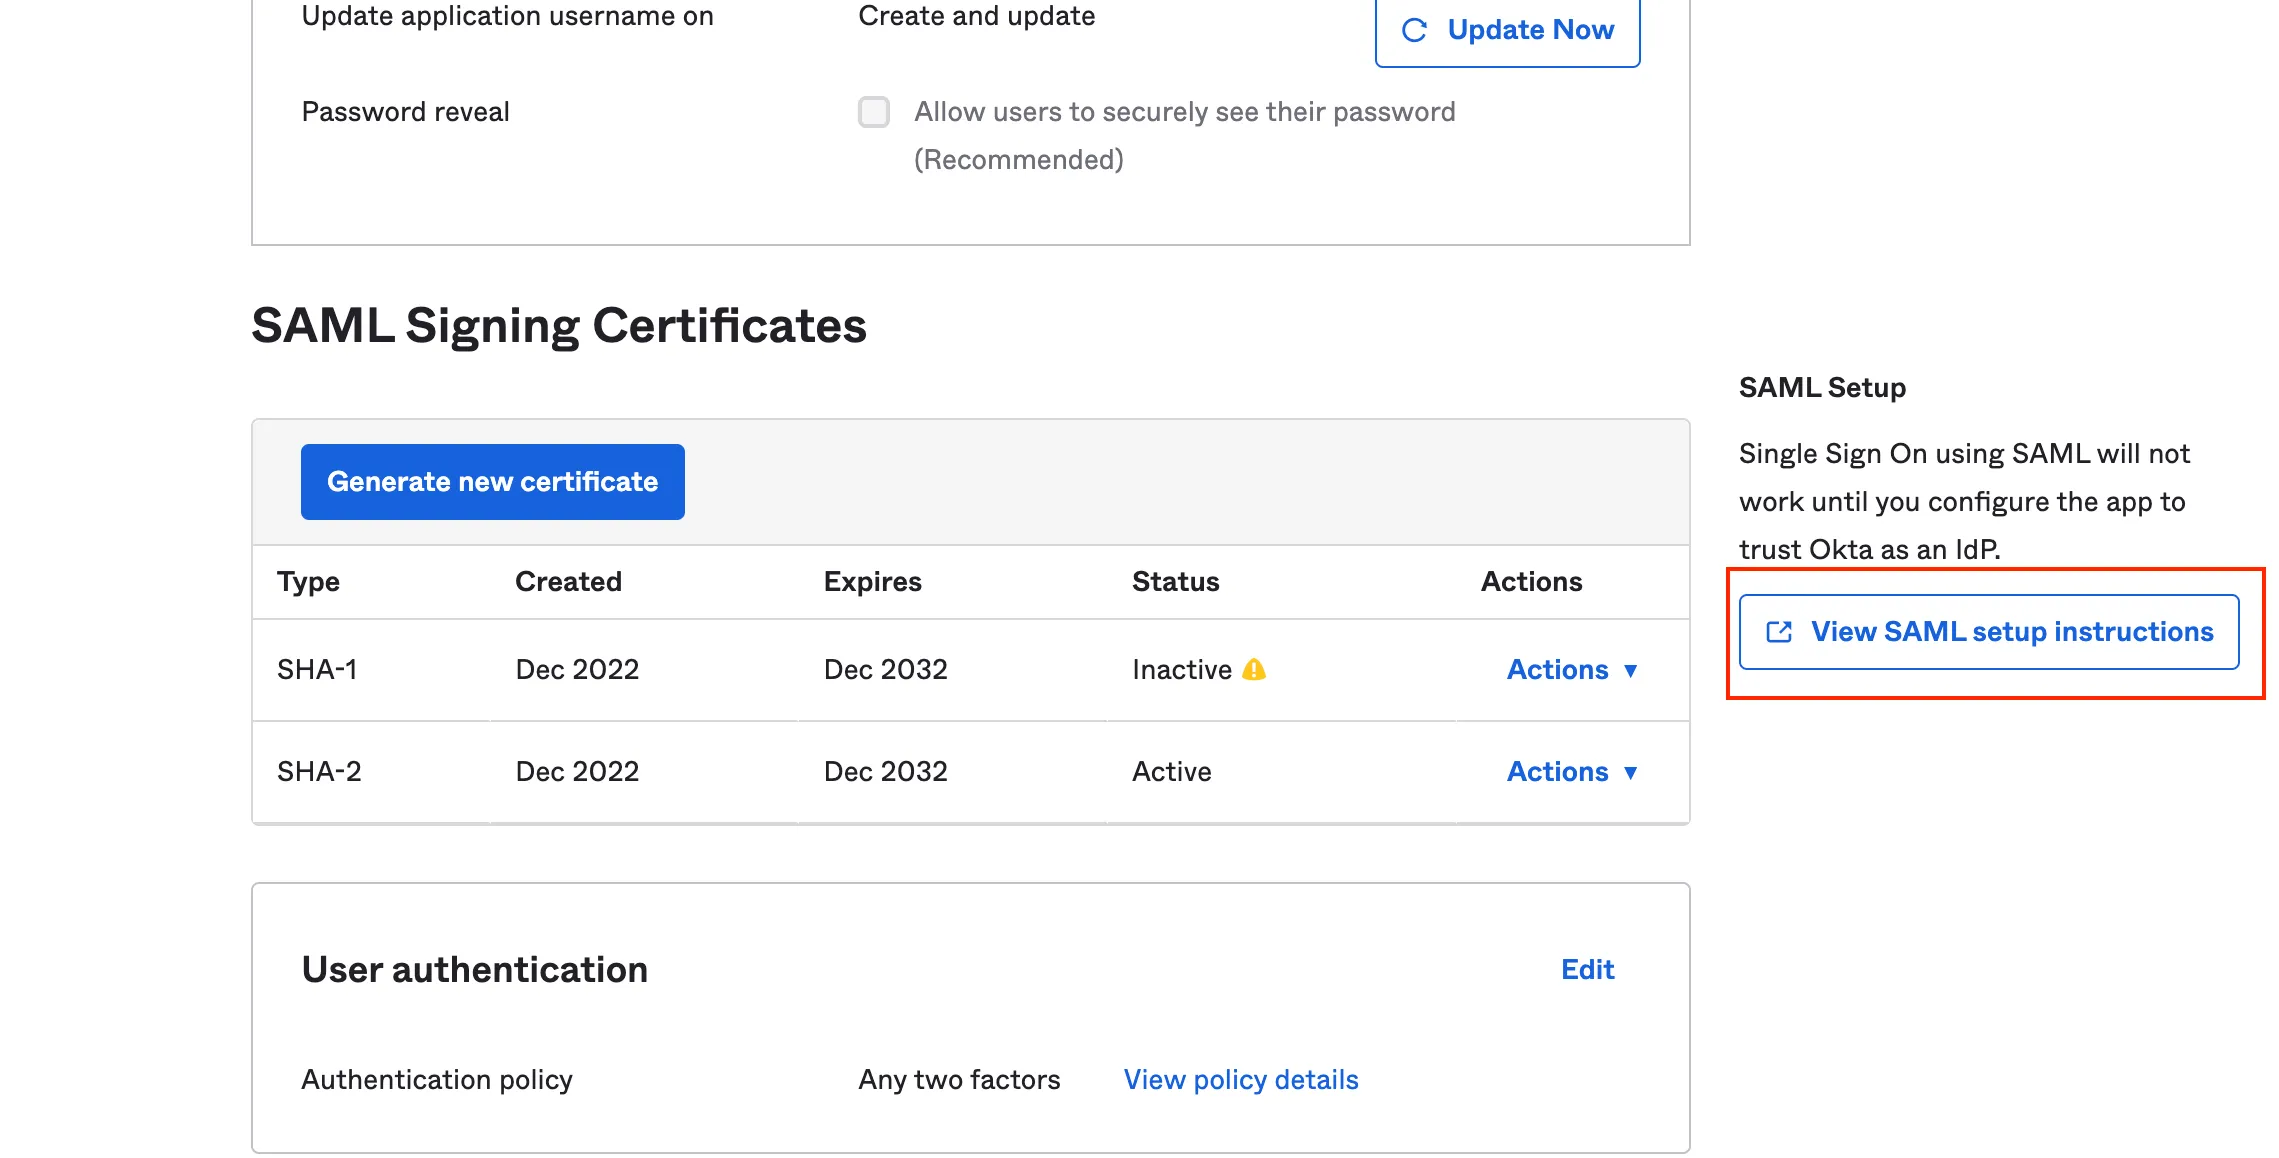Click View policy details link

click(x=1240, y=1079)
